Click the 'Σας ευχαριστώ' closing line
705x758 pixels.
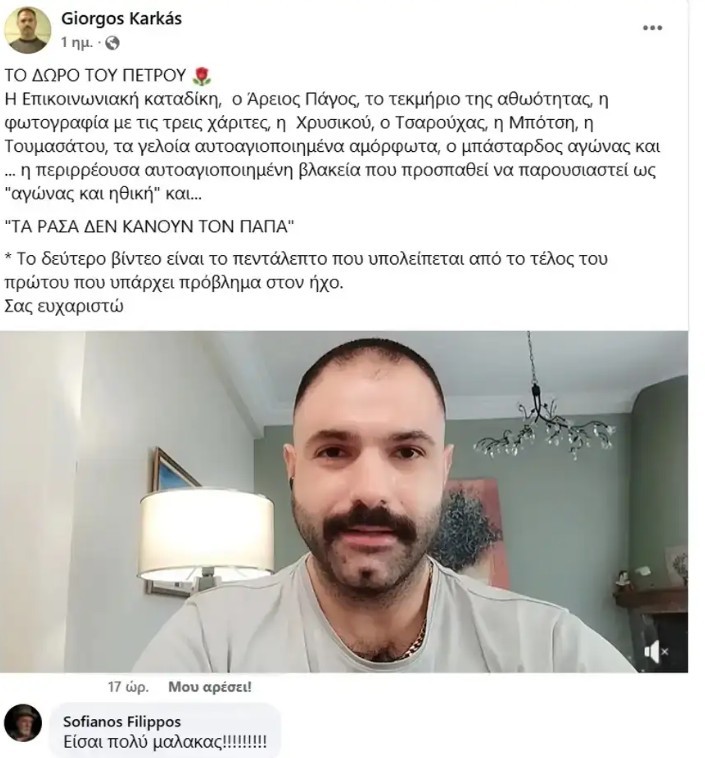tap(64, 306)
